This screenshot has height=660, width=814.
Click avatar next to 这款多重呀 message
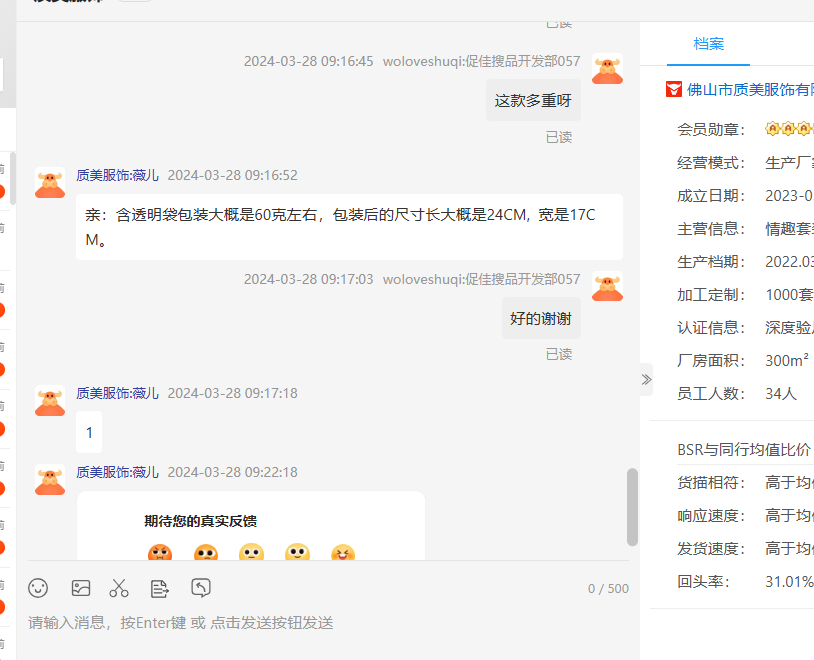point(607,69)
